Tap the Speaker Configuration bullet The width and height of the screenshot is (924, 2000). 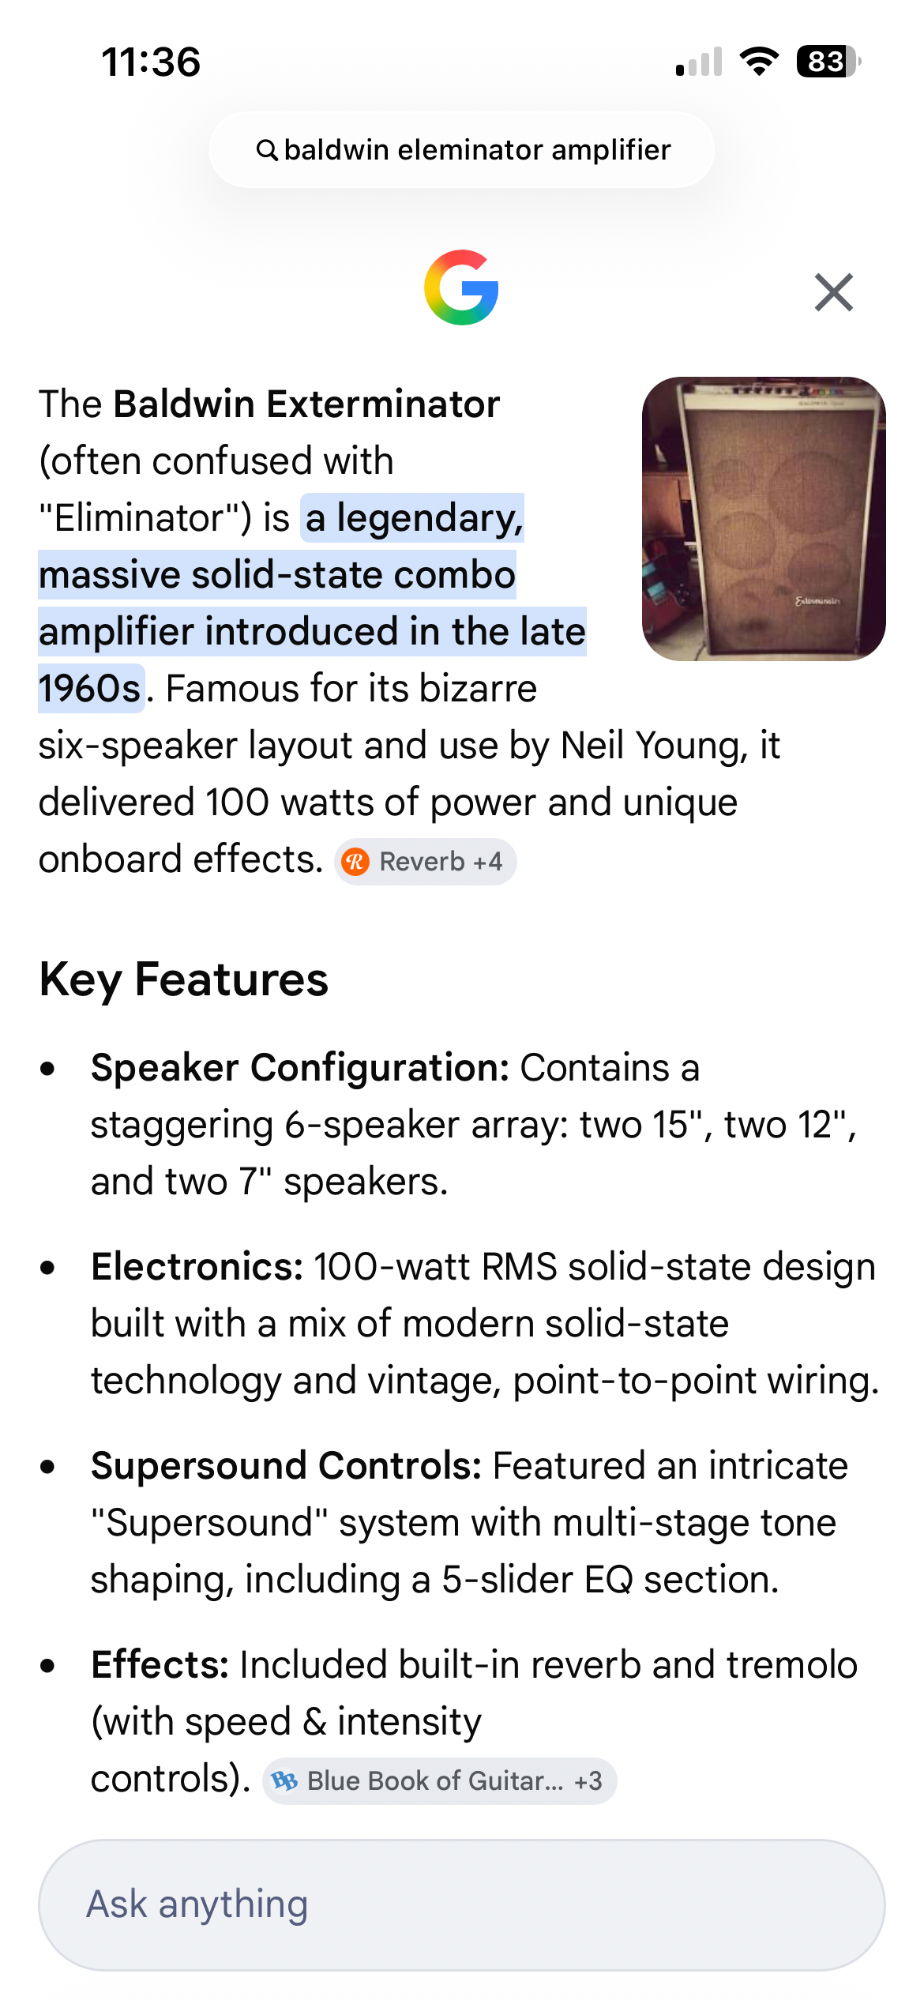point(301,1068)
